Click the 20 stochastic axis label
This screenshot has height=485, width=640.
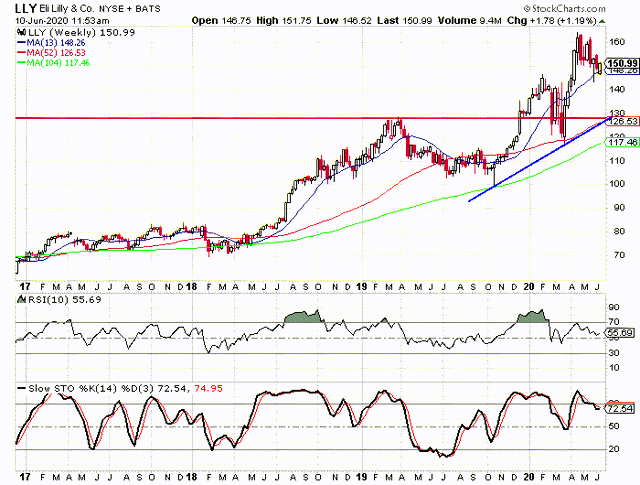[614, 449]
